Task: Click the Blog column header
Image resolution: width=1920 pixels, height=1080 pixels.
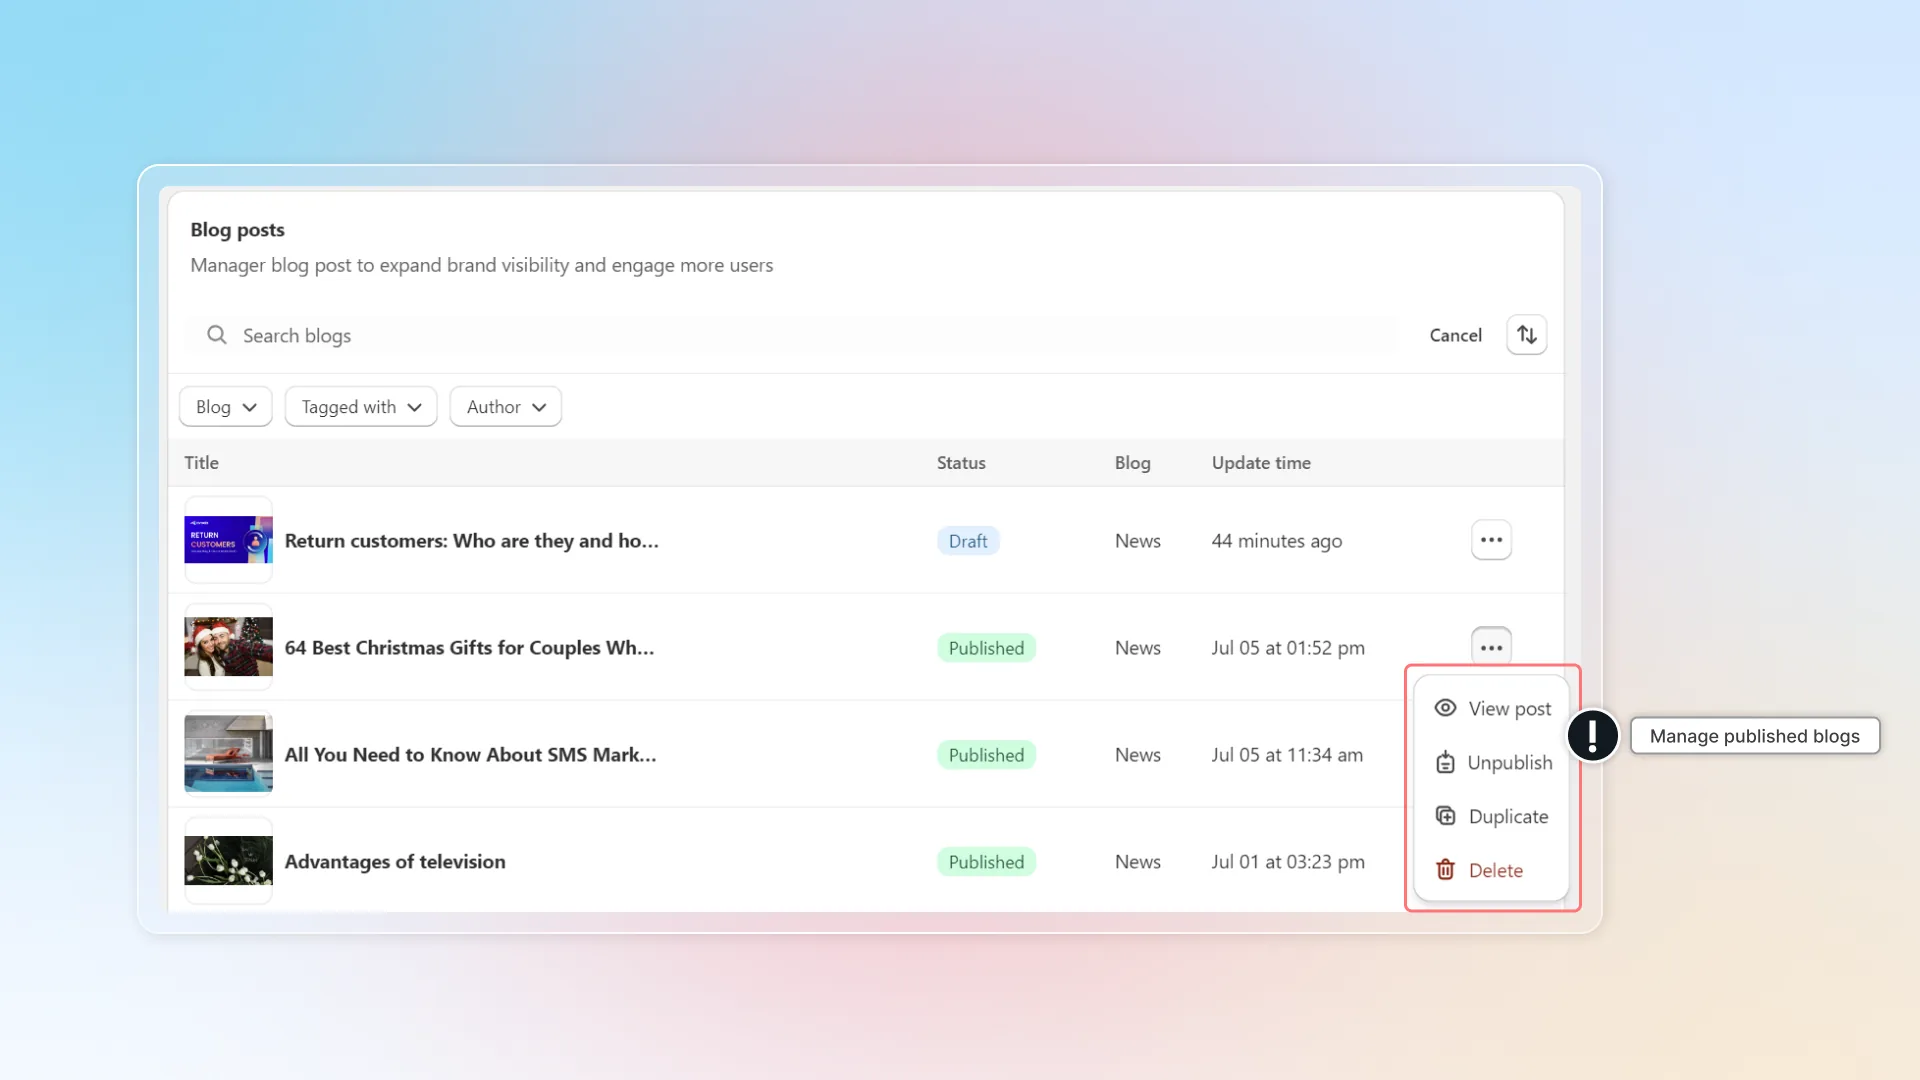Action: (x=1132, y=463)
